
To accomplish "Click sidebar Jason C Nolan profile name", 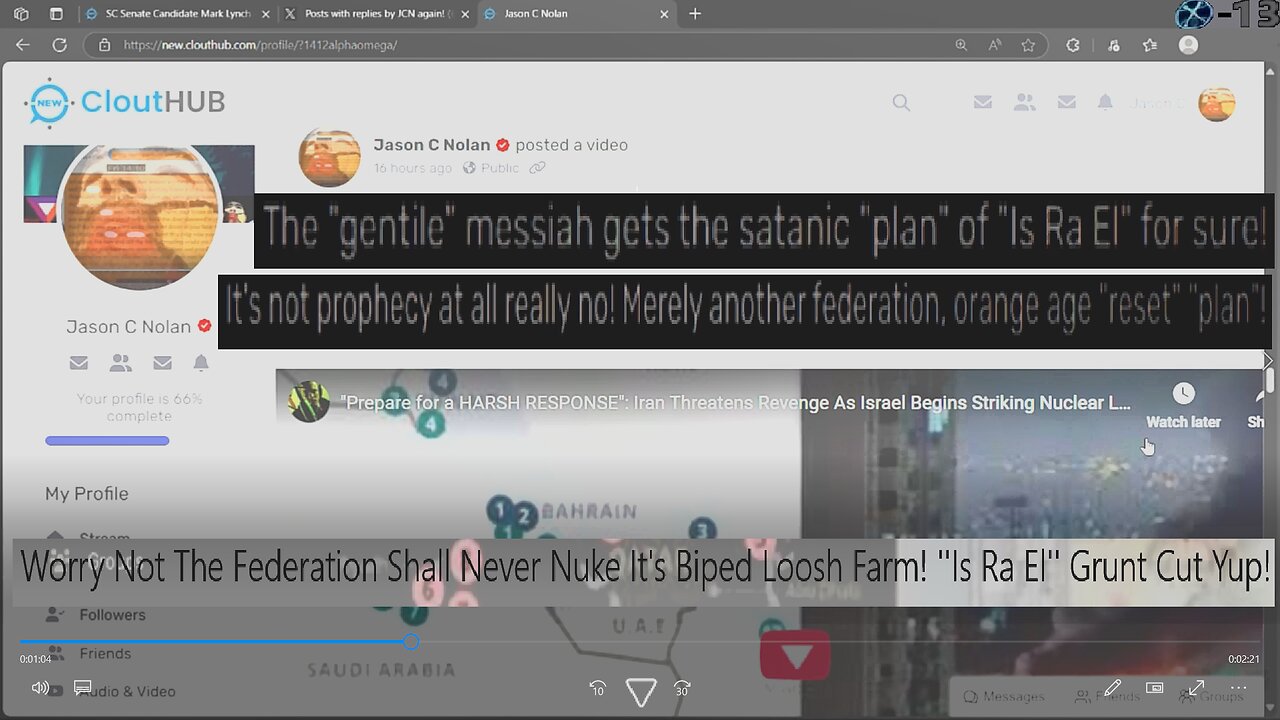I will (x=128, y=327).
